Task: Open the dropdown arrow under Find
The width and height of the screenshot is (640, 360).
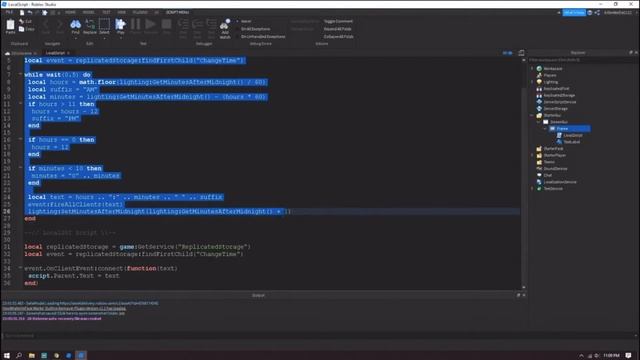Action: click(x=76, y=38)
